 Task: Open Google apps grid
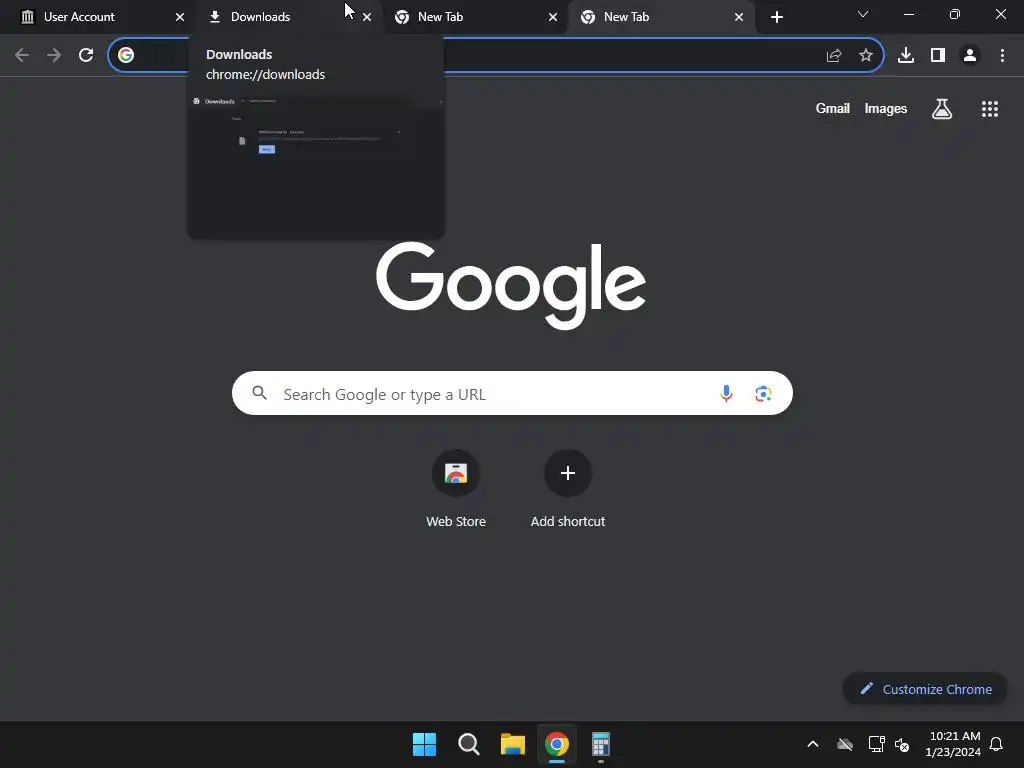coord(990,109)
